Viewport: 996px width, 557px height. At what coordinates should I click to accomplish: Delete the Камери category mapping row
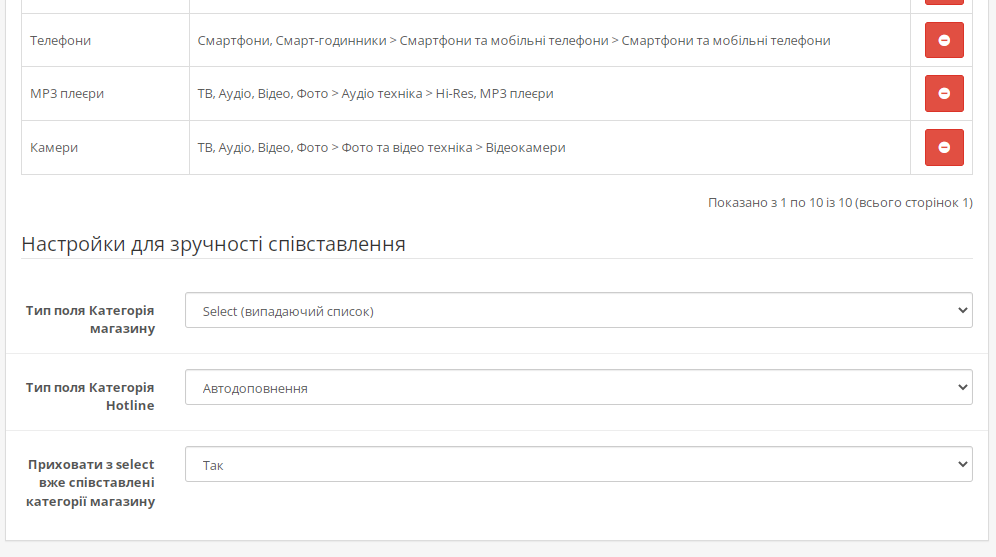pyautogui.click(x=944, y=147)
